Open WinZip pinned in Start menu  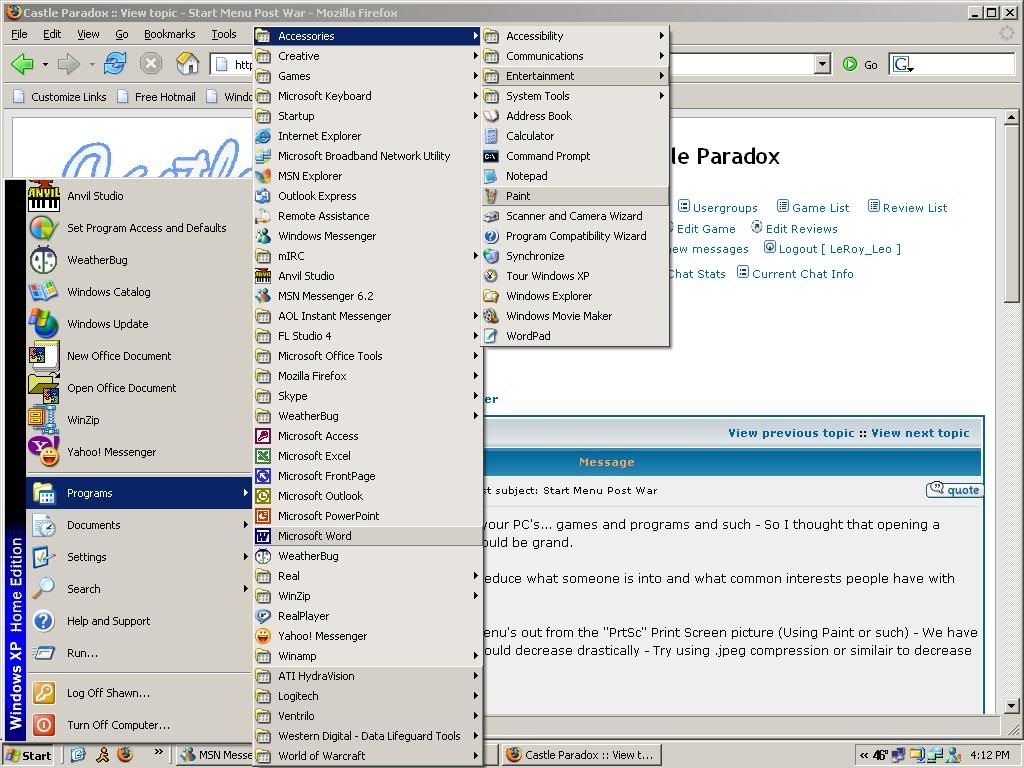(138, 420)
